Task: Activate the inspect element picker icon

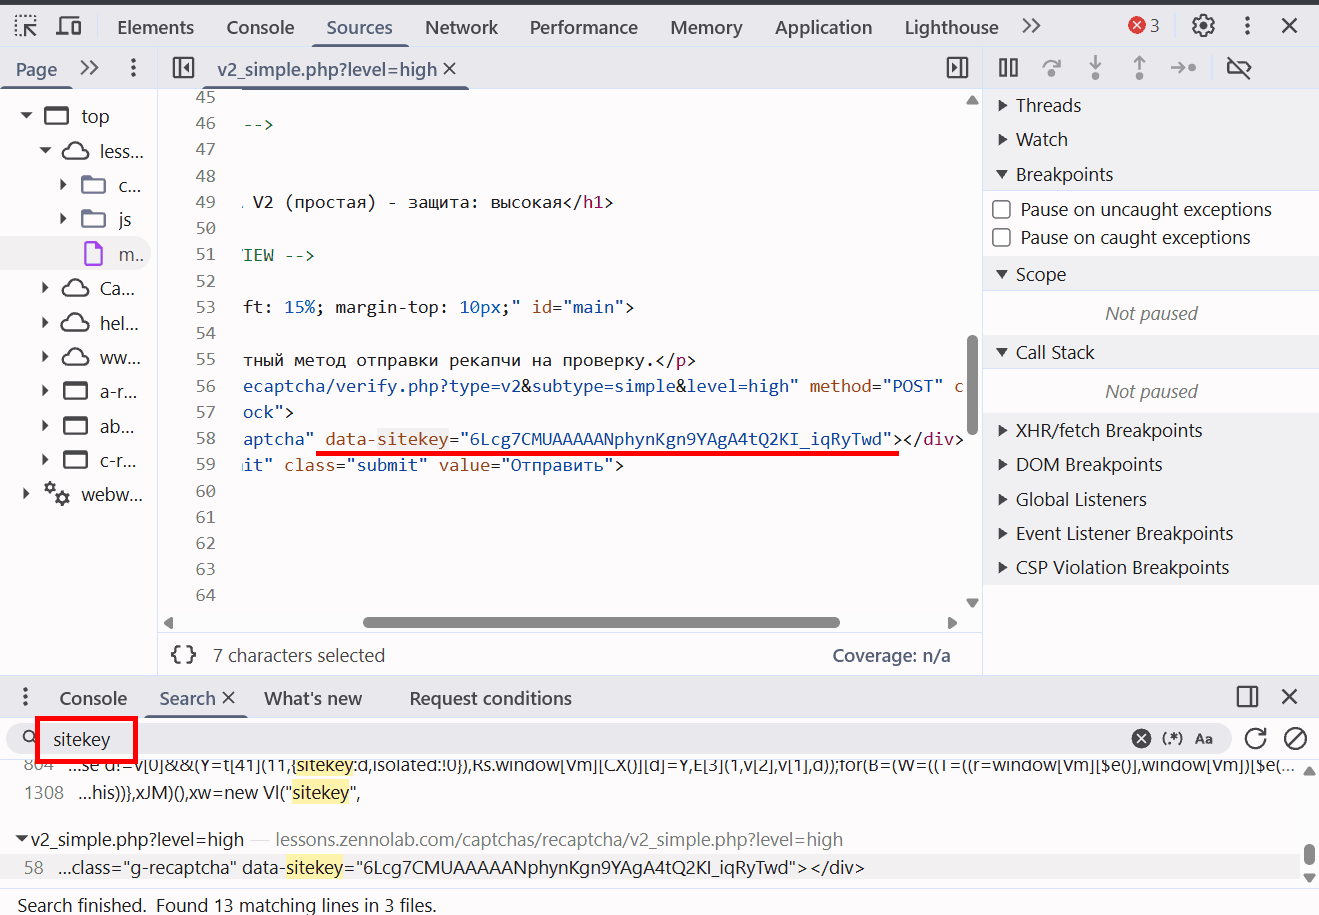Action: click(26, 26)
